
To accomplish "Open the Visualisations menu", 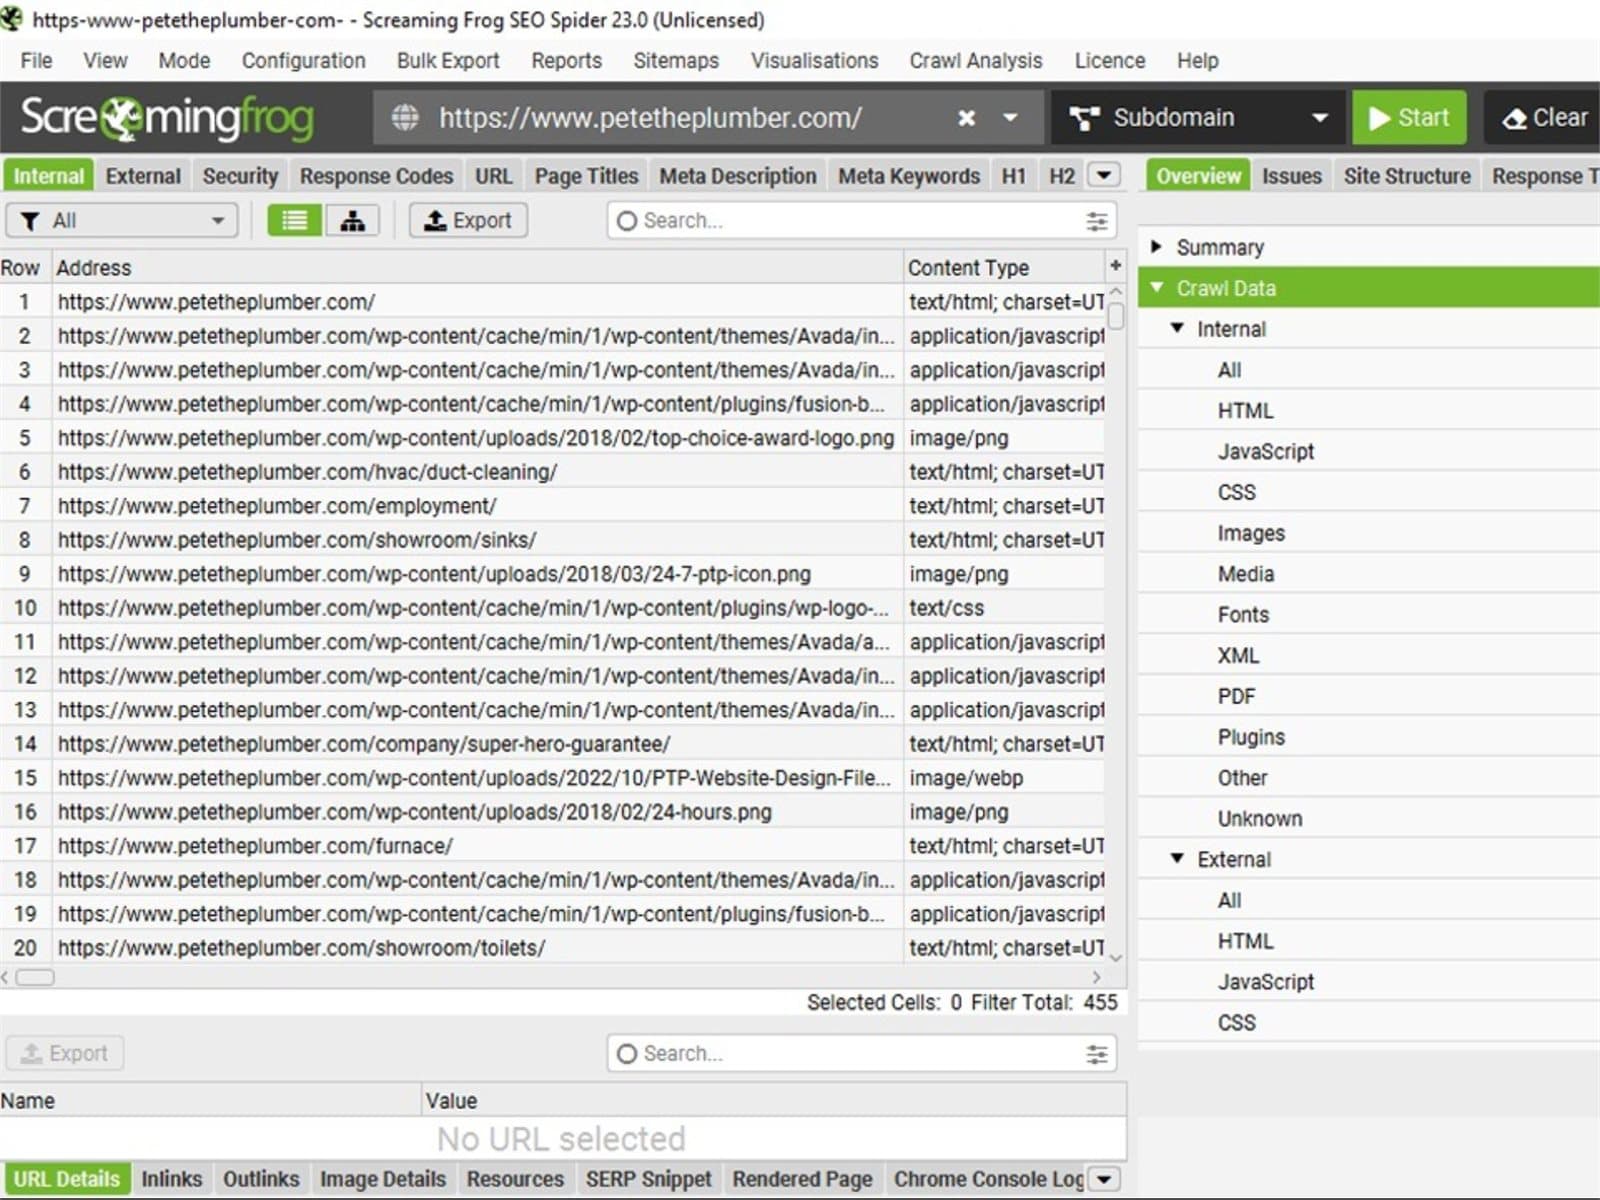I will (x=815, y=60).
